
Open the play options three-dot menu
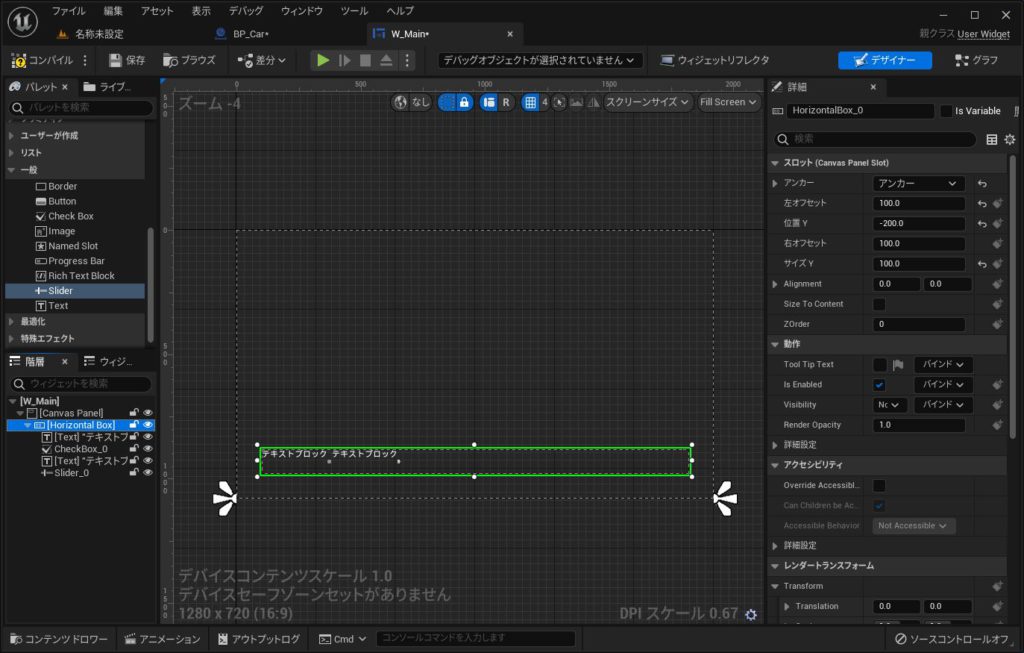click(x=407, y=60)
